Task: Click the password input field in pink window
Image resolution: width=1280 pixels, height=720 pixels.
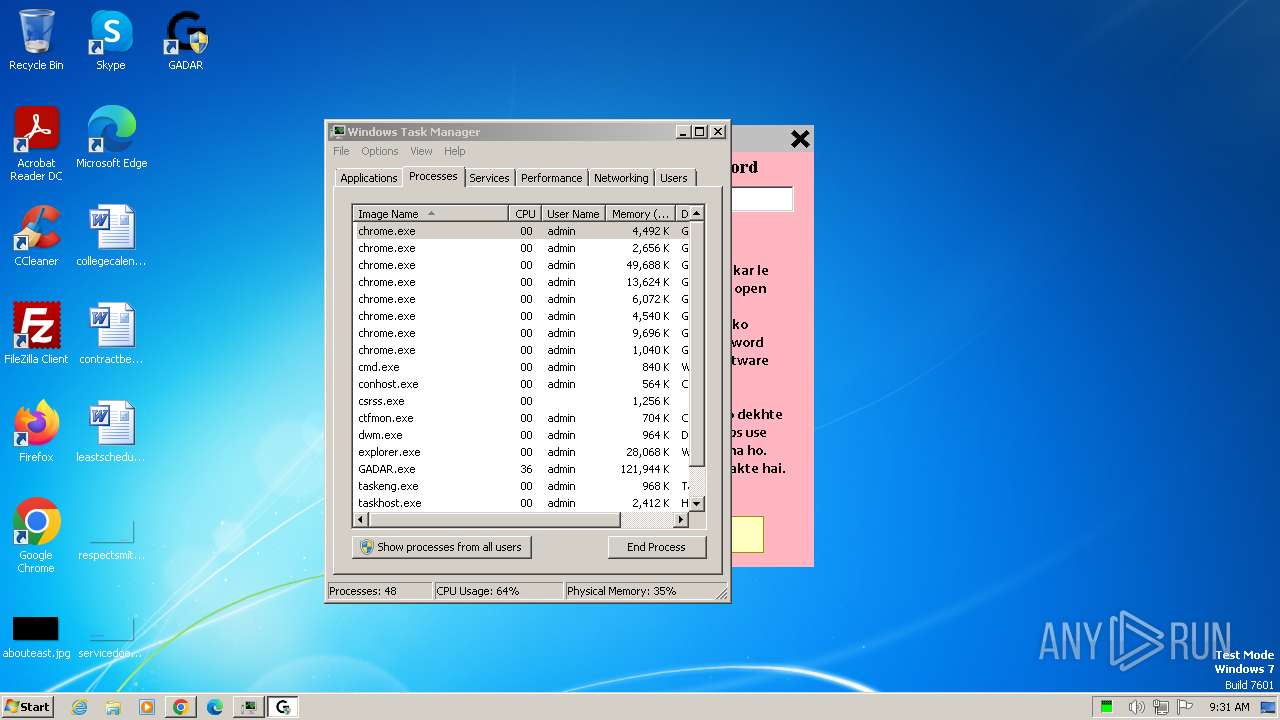Action: (x=762, y=199)
